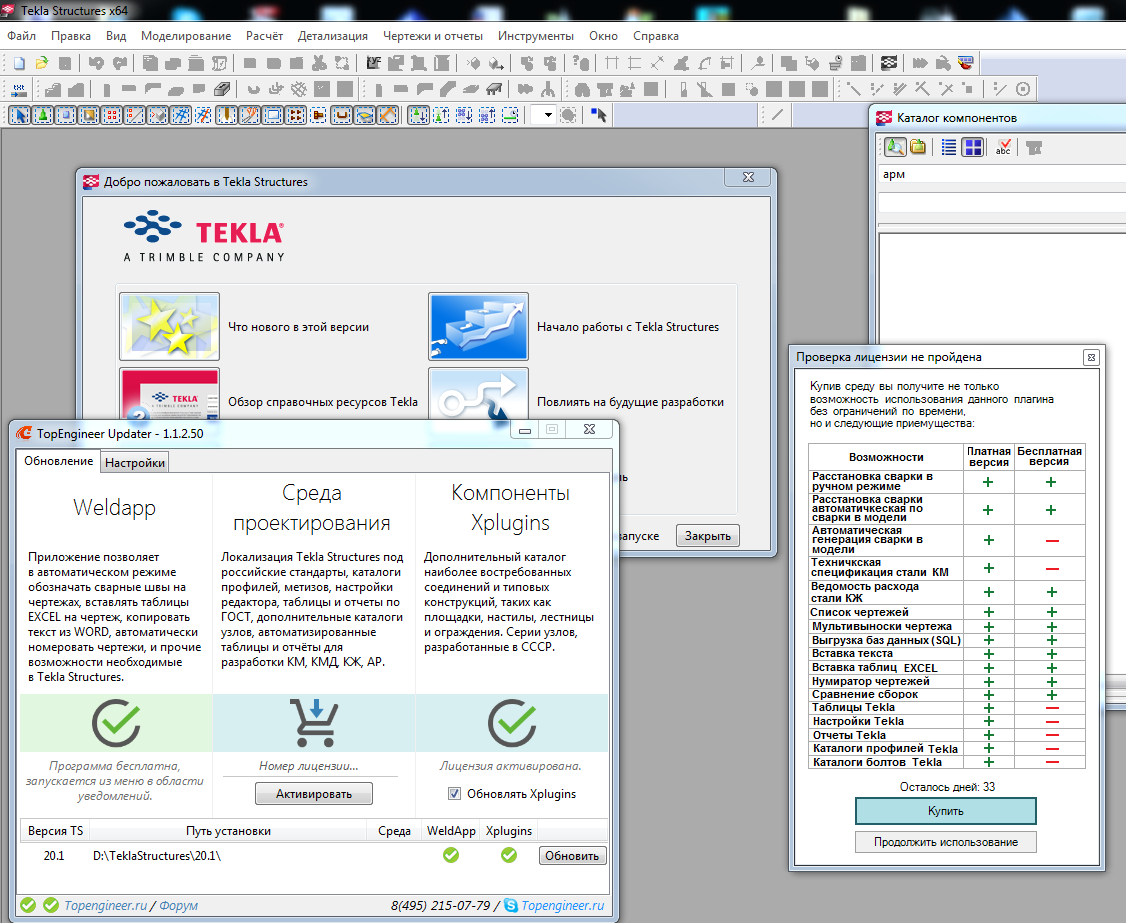
Task: Toggle the Обновлять Xplugins checkbox
Action: tap(454, 794)
